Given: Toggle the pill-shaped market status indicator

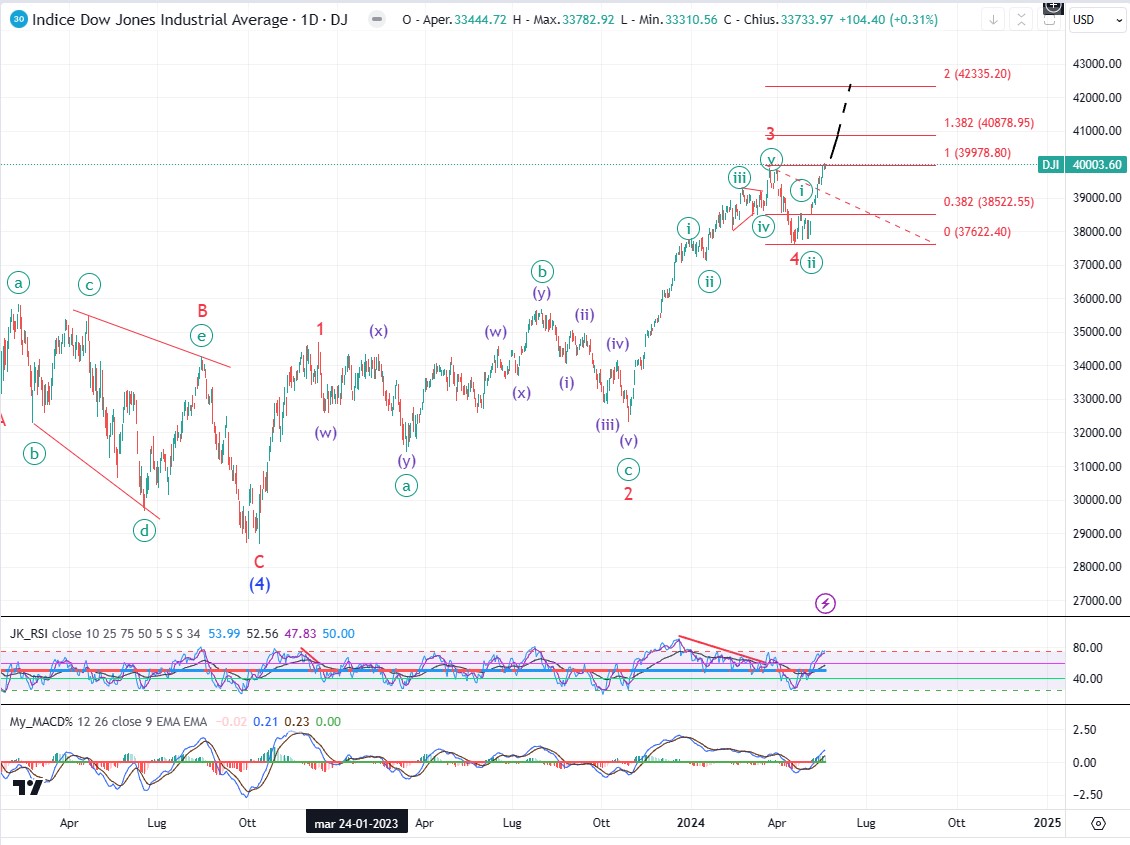Looking at the screenshot, I should click(376, 19).
